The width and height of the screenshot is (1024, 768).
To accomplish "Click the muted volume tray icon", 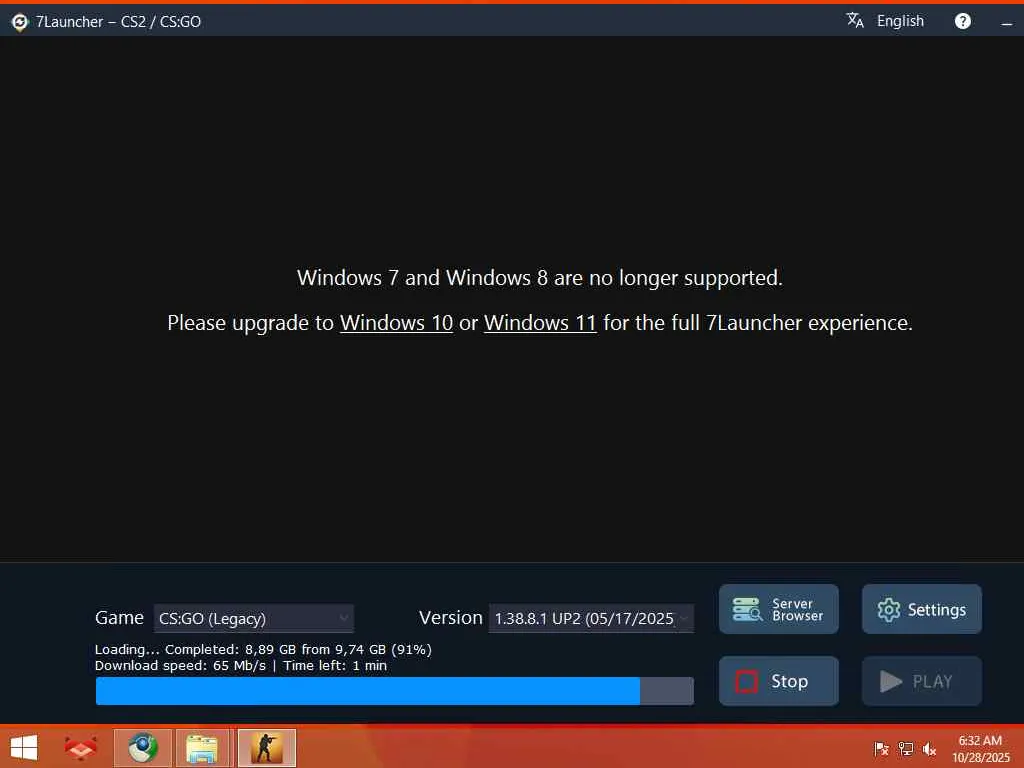I will 929,749.
